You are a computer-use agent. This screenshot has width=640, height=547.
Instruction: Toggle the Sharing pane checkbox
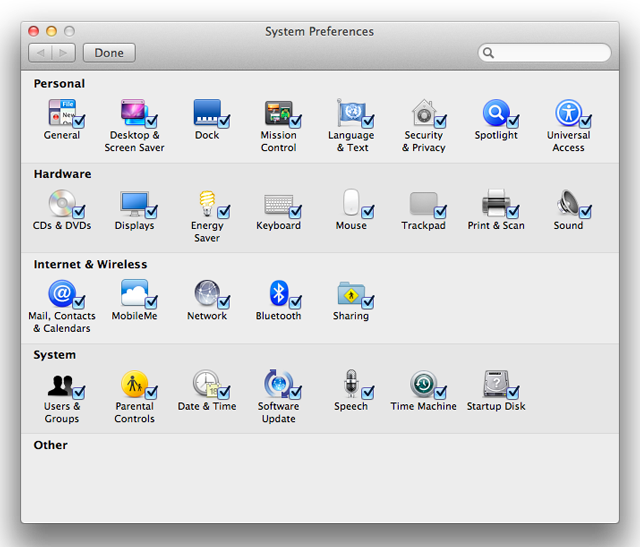coord(367,302)
